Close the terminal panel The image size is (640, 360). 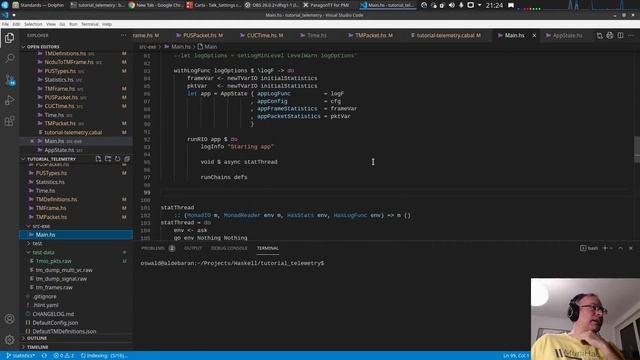(x=631, y=248)
